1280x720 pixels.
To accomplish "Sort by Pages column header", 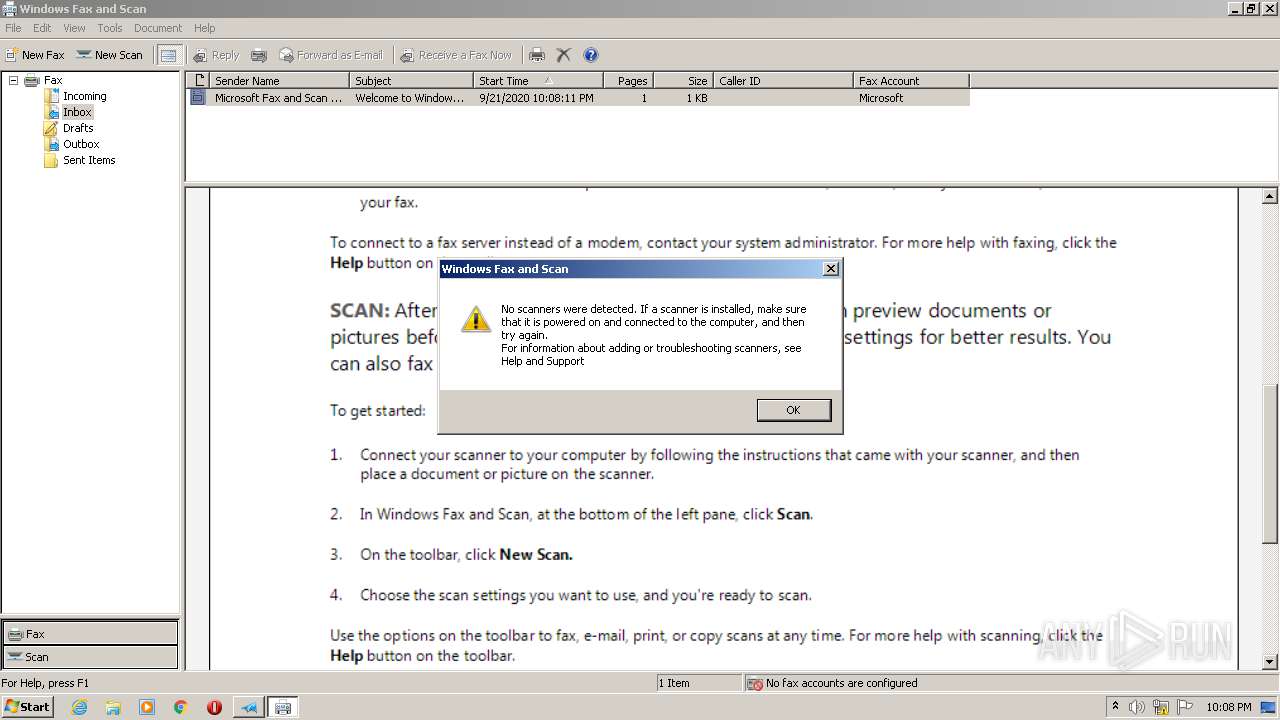I will point(629,81).
